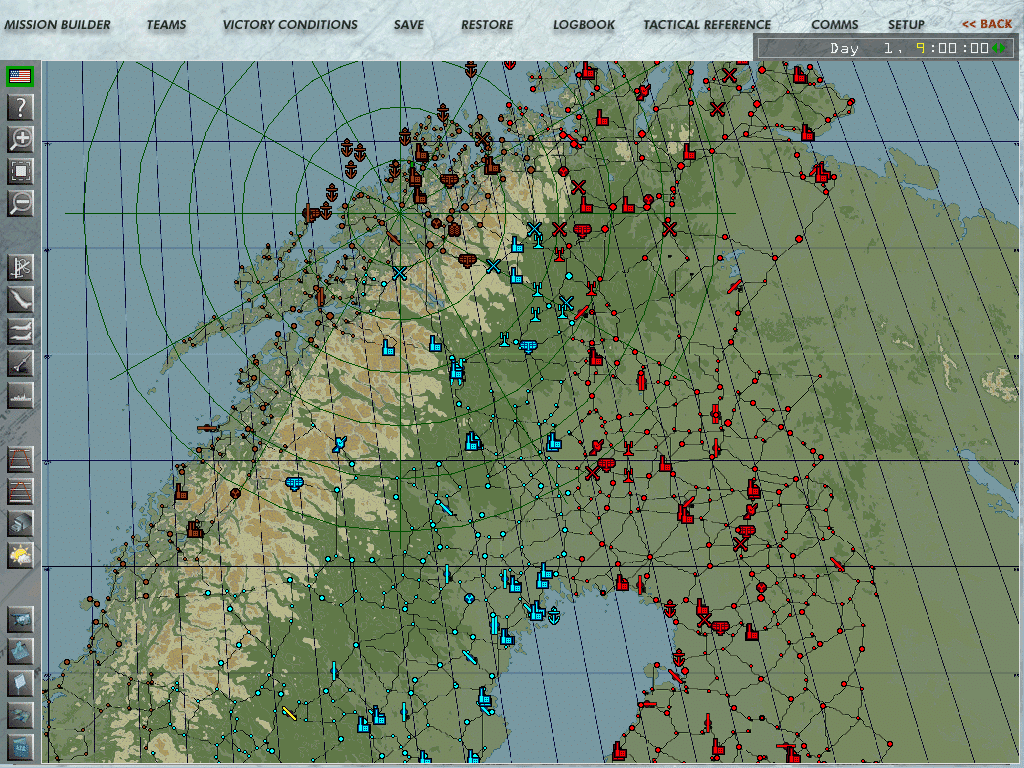Pick the artillery ground unit tool
The image size is (1024, 768).
20,363
